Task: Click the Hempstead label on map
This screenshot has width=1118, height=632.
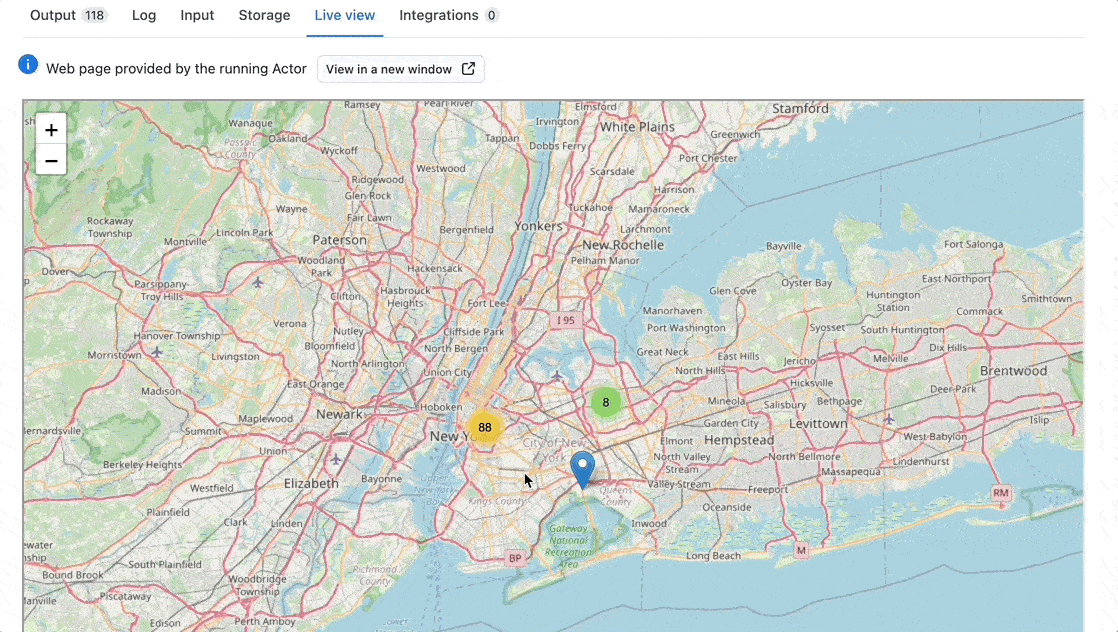Action: click(739, 440)
